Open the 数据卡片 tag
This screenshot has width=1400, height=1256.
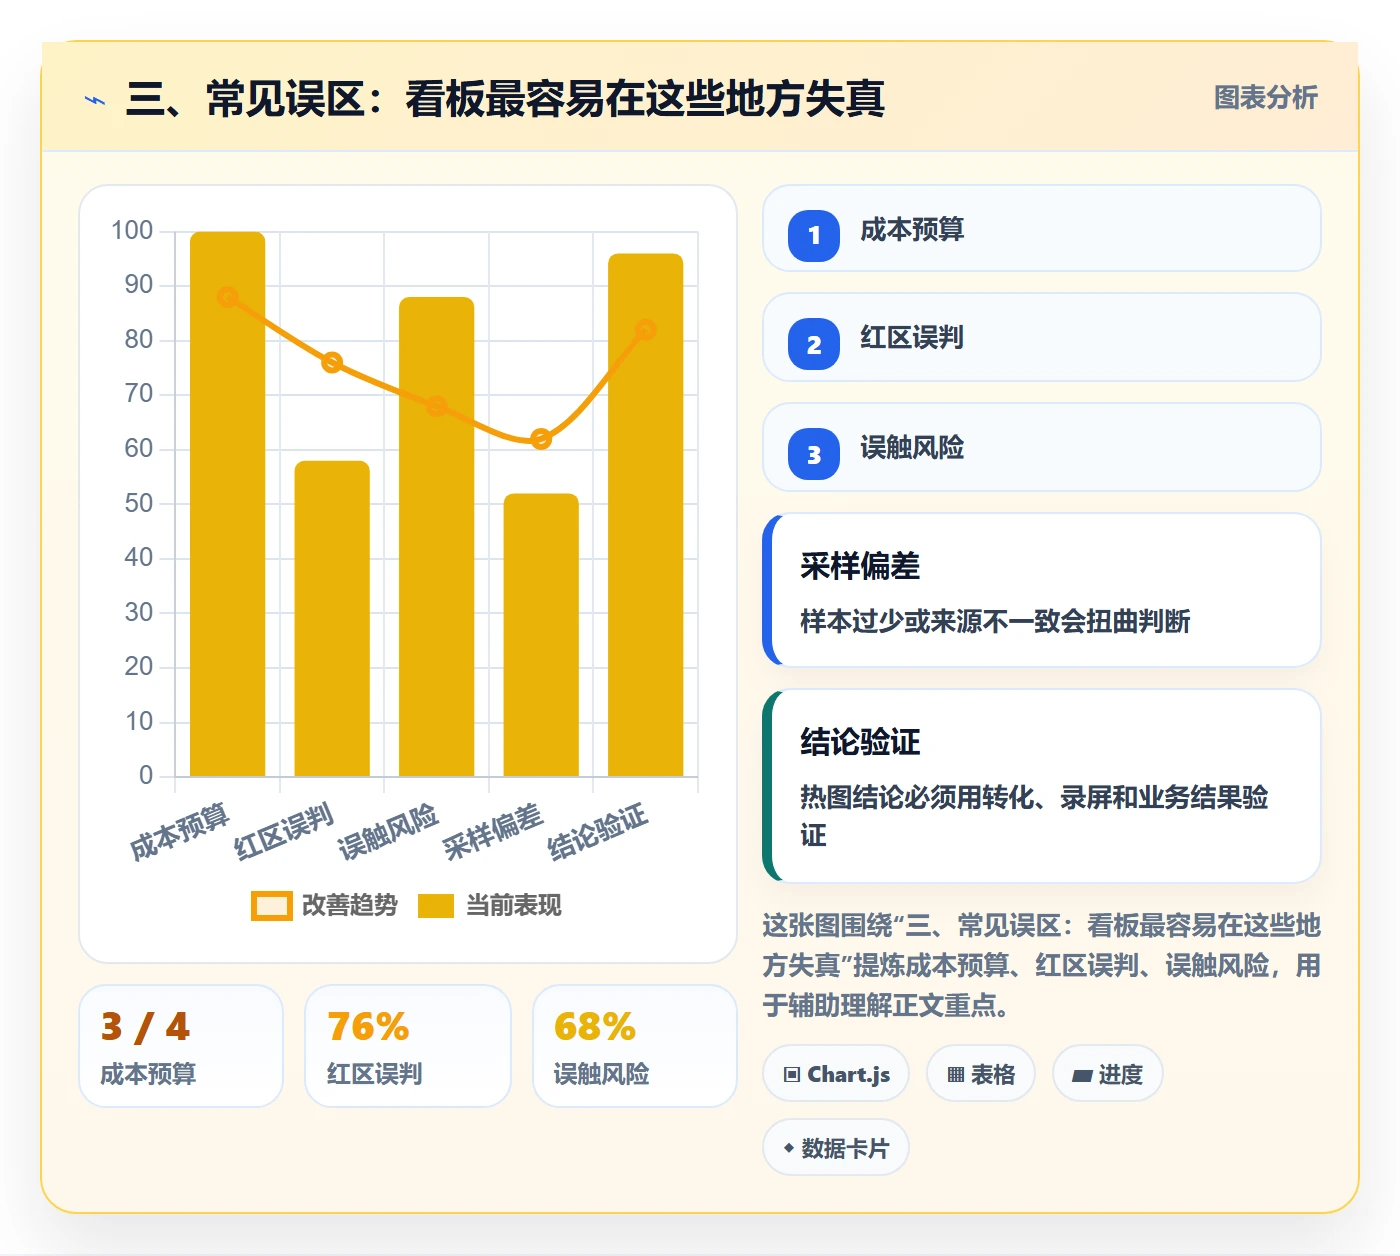pos(836,1148)
